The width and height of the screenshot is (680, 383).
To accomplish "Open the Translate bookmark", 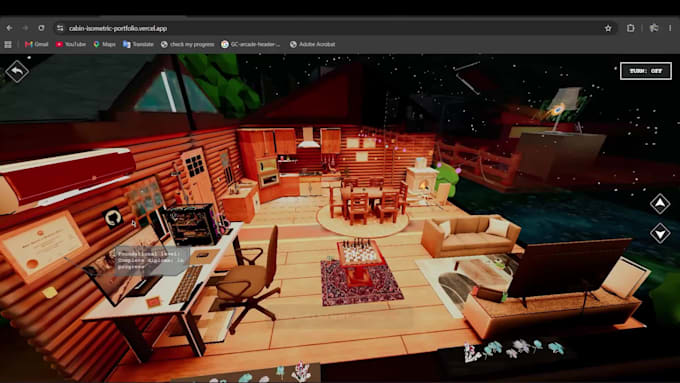I will [138, 44].
